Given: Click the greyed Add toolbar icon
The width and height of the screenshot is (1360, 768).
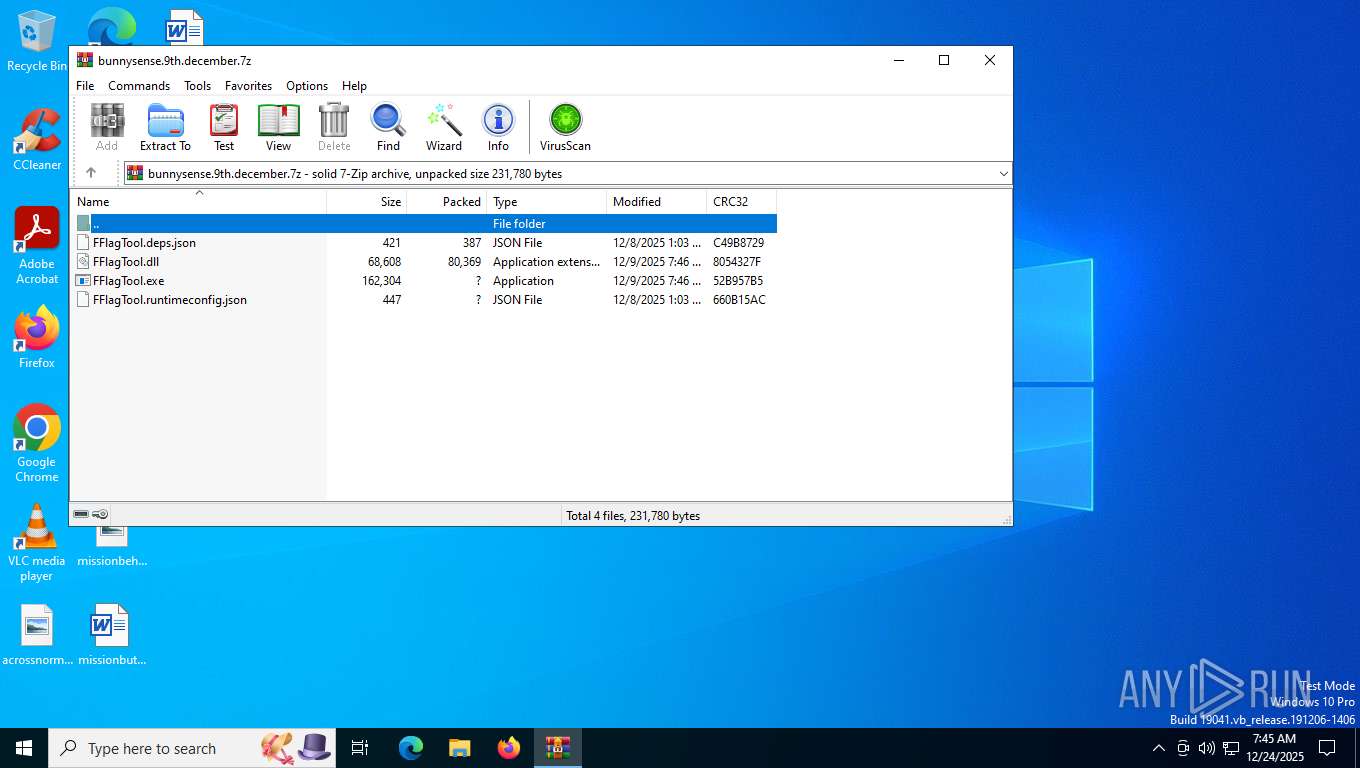Looking at the screenshot, I should point(107,127).
